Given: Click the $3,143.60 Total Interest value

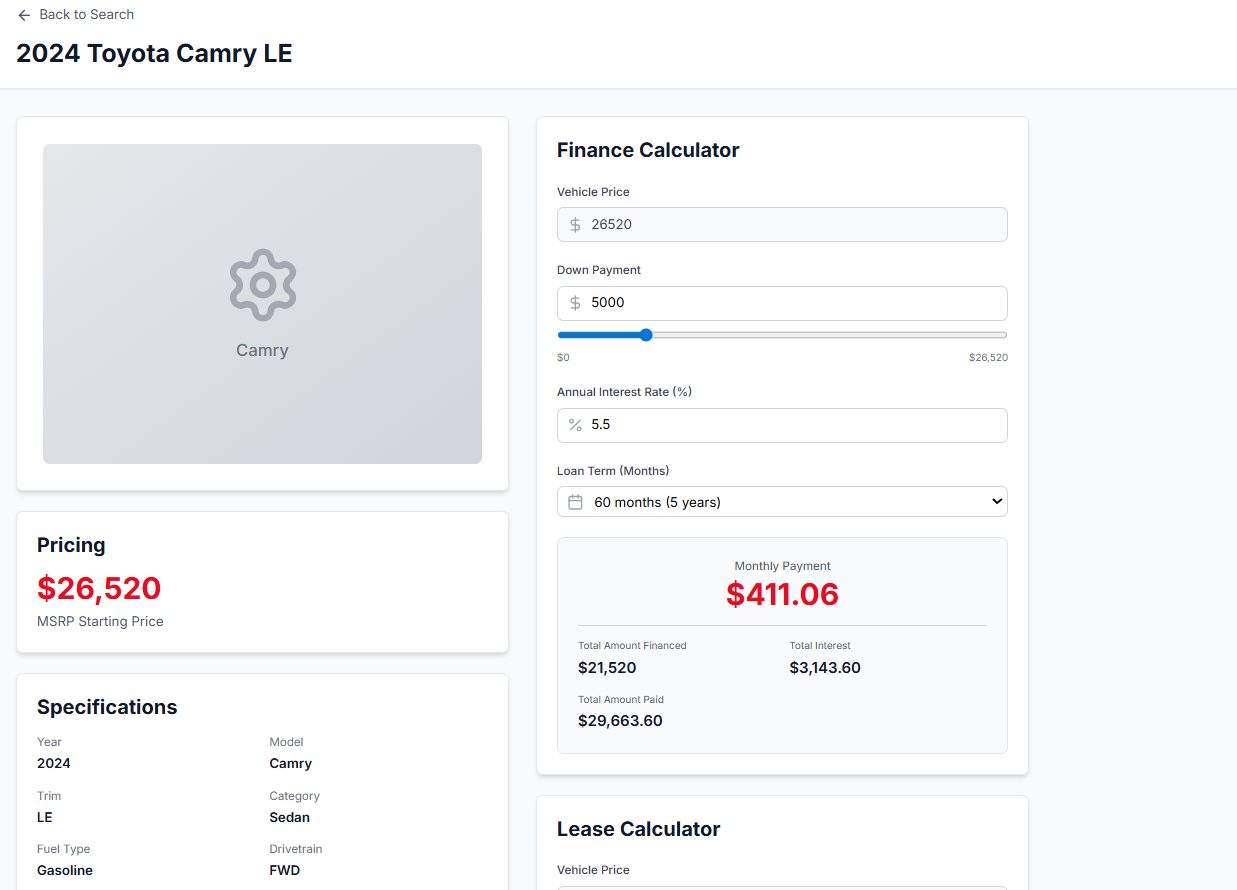Looking at the screenshot, I should (825, 668).
